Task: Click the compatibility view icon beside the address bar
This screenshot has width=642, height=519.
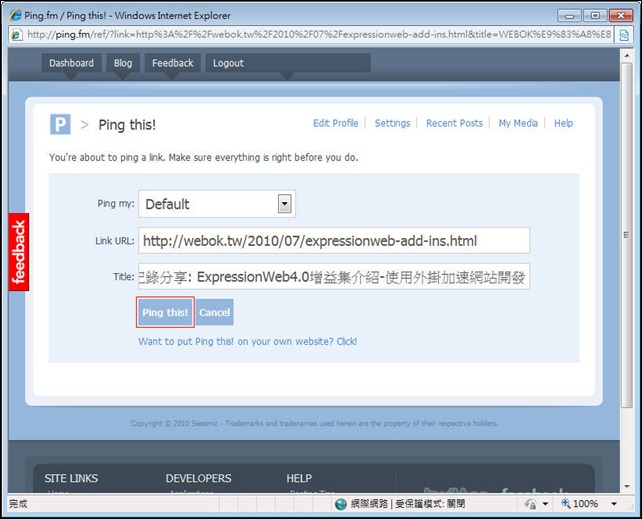Action: click(624, 35)
